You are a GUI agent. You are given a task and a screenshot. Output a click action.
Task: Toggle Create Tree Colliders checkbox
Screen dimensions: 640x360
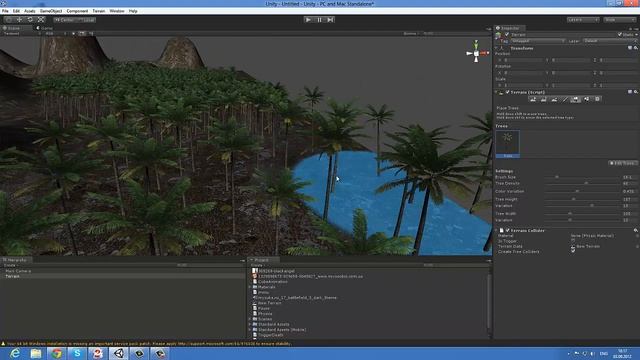click(573, 251)
